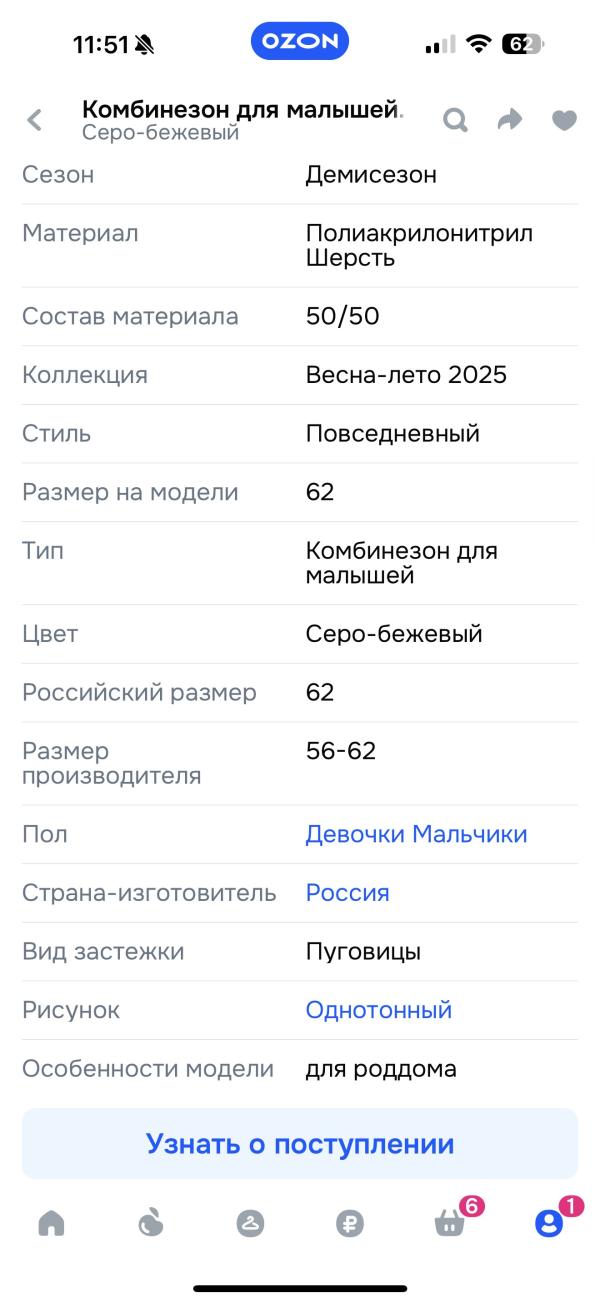Screen dimensions: 600x1303
Task: Tap the 'Серо-бежевый' color value
Action: (394, 634)
